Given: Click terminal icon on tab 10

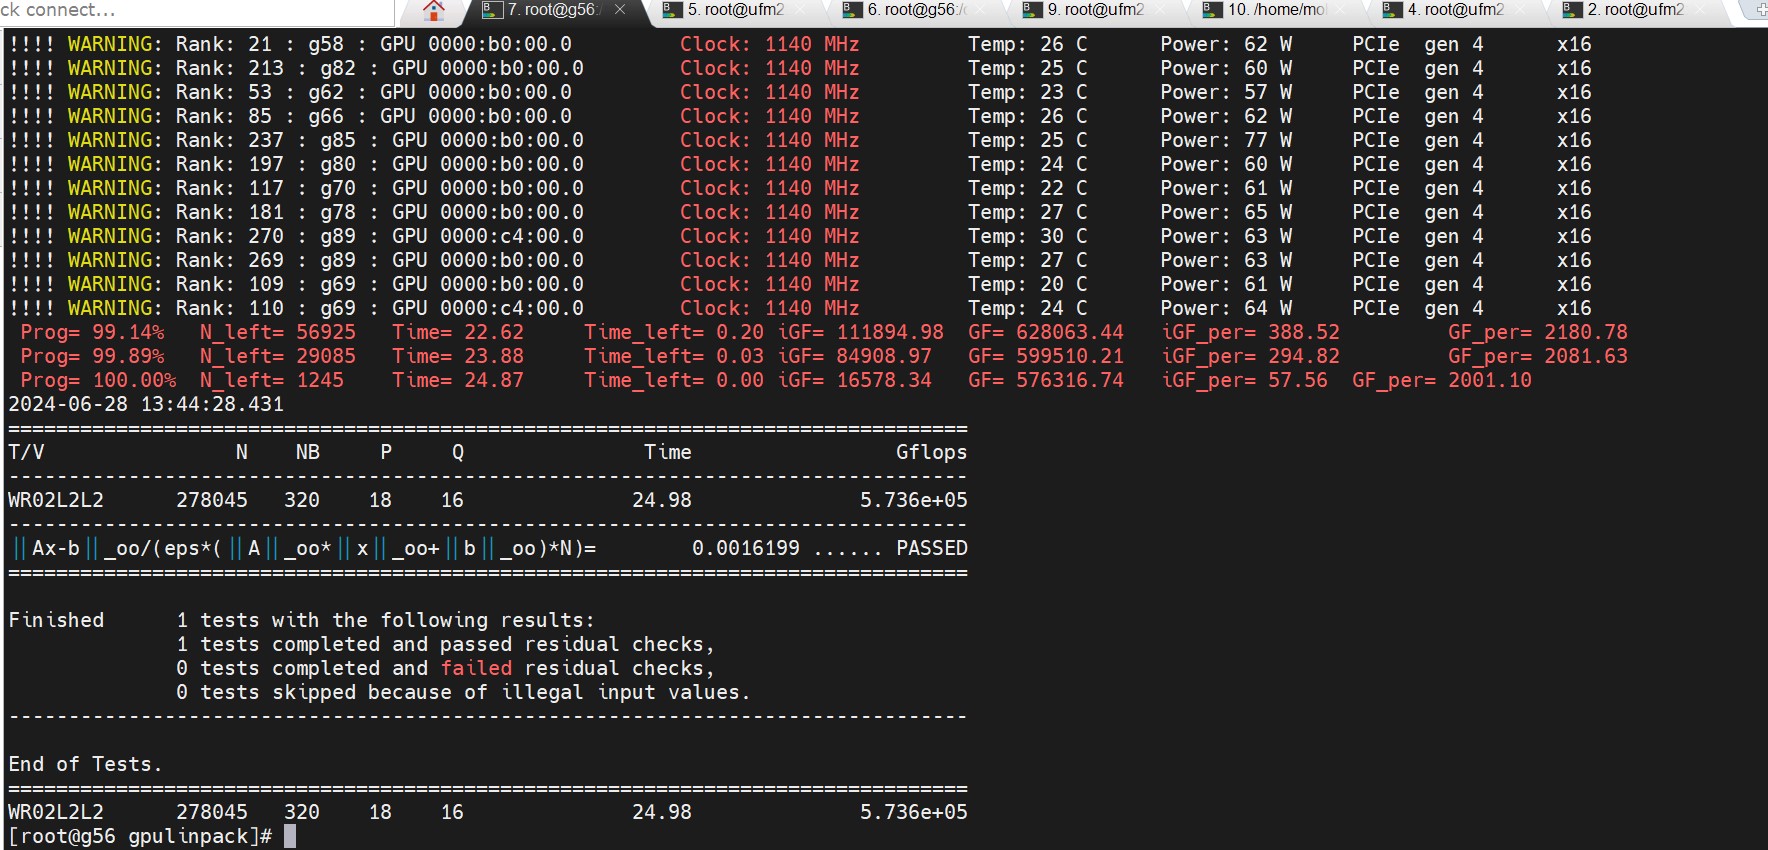Looking at the screenshot, I should click(1212, 10).
